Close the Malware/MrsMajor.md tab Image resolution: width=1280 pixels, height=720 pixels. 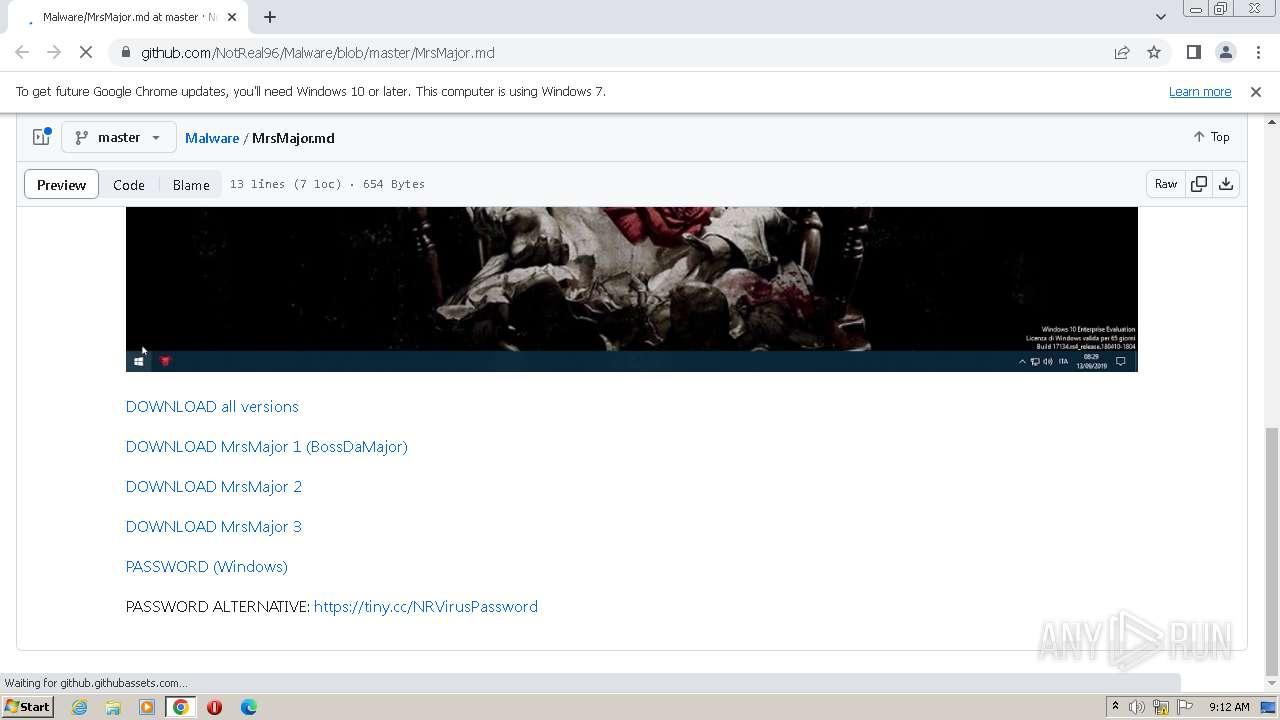coord(232,17)
